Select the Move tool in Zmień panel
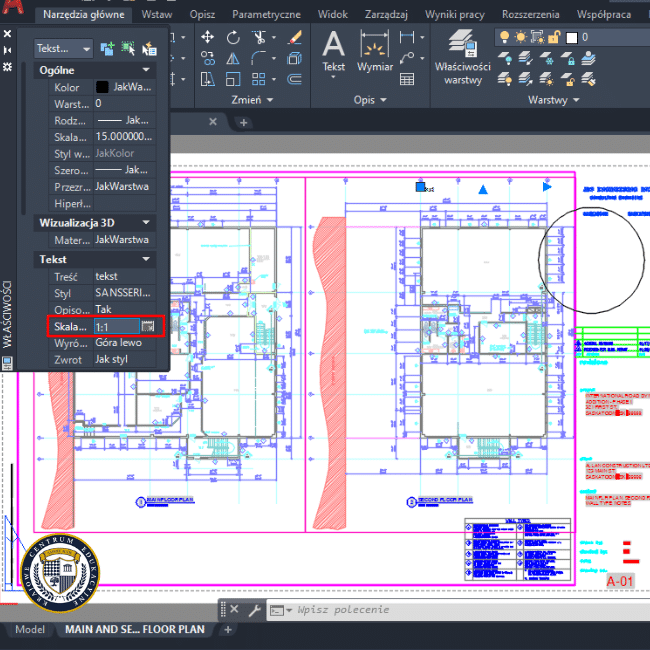This screenshot has width=650, height=650. pyautogui.click(x=207, y=37)
